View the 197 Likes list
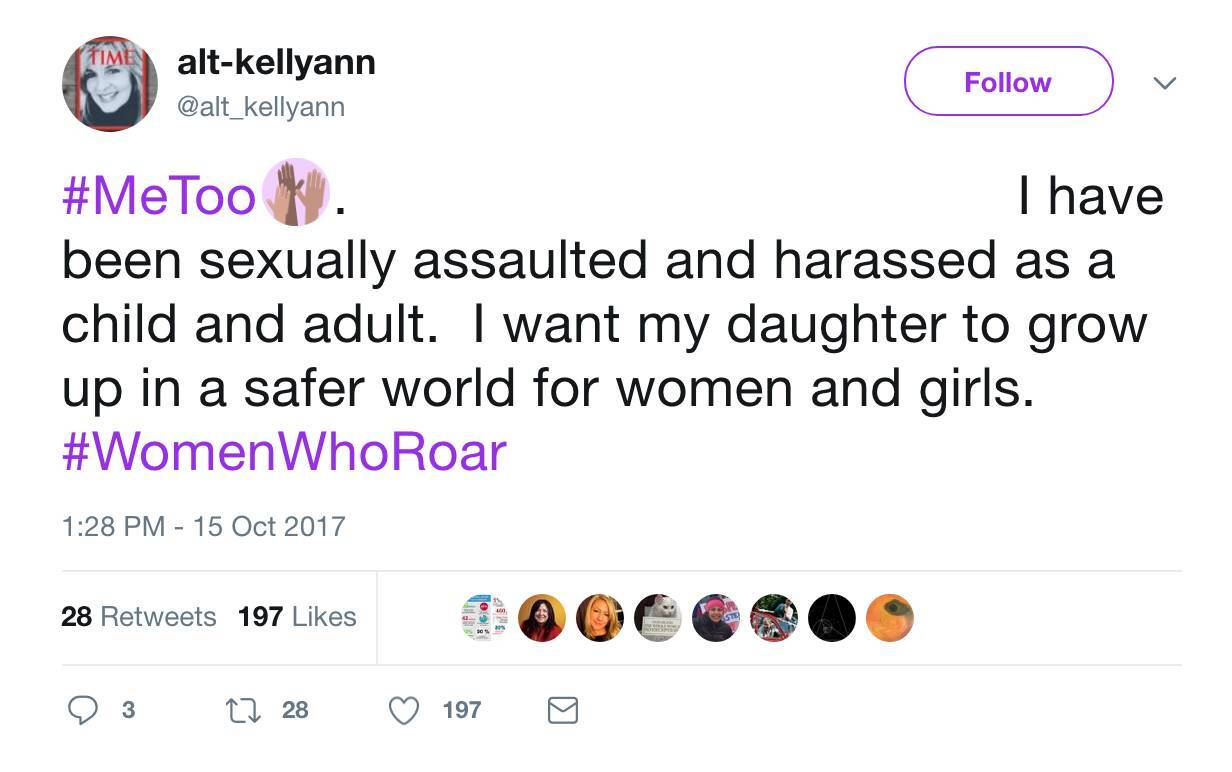Image resolution: width=1232 pixels, height=772 pixels. click(x=297, y=617)
